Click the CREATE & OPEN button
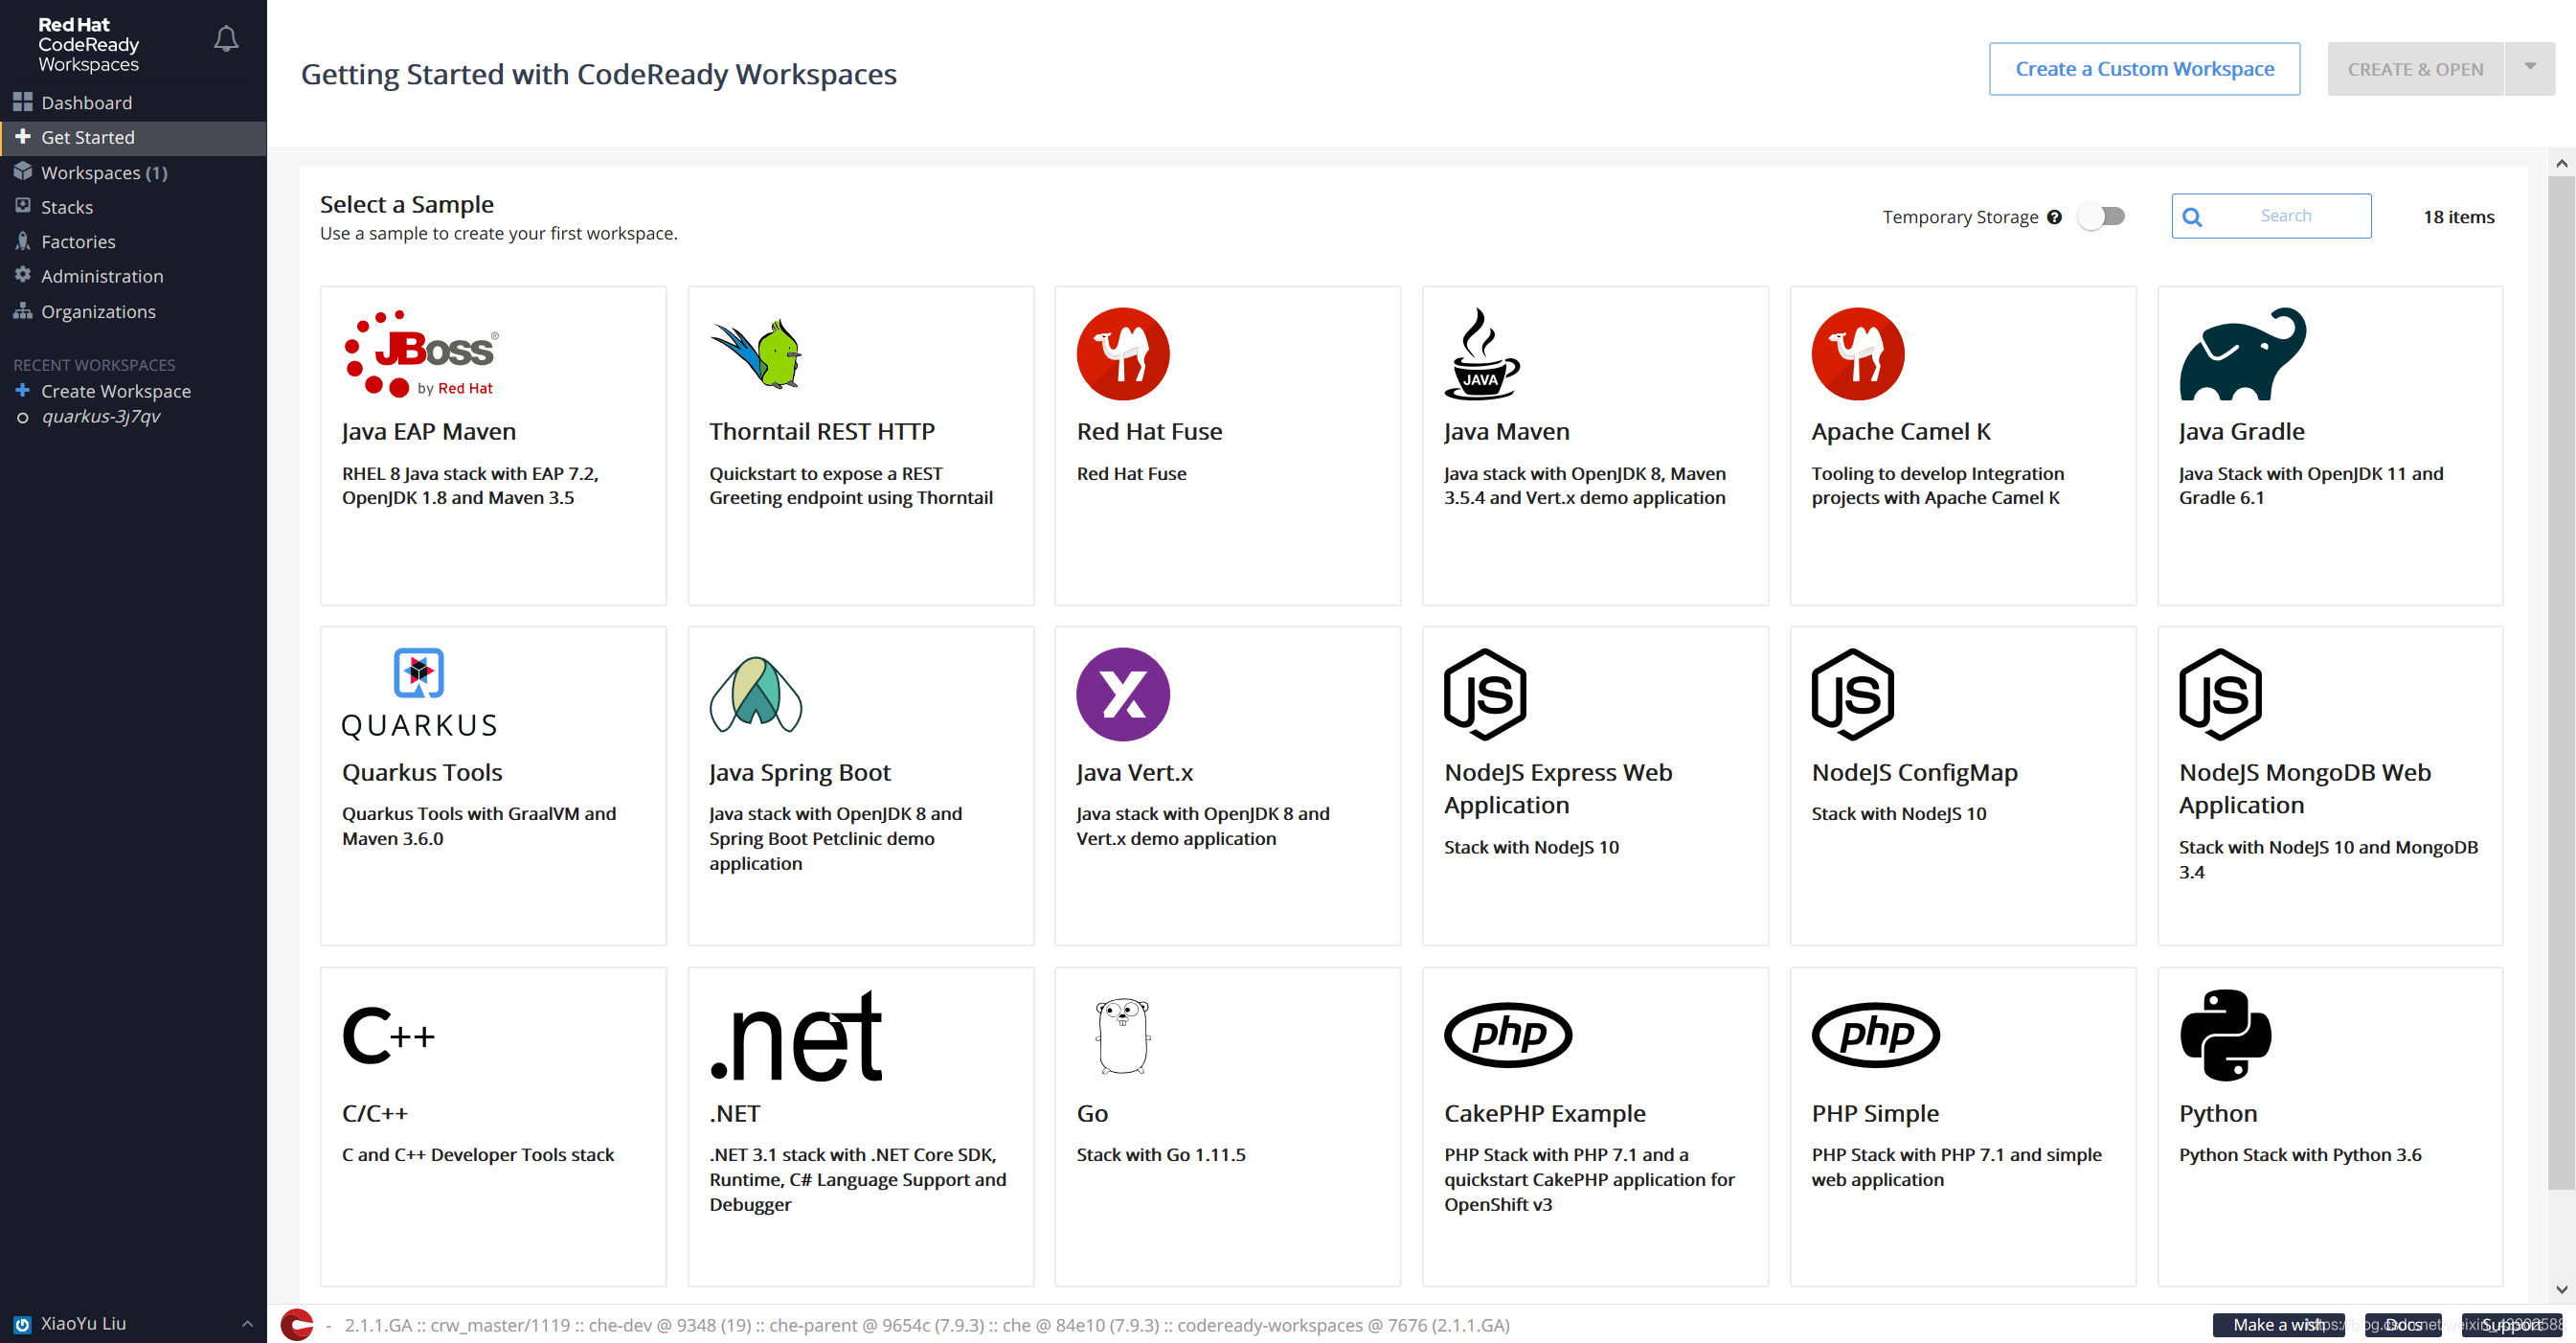Screen dimensions: 2576x1343 (x=2415, y=68)
